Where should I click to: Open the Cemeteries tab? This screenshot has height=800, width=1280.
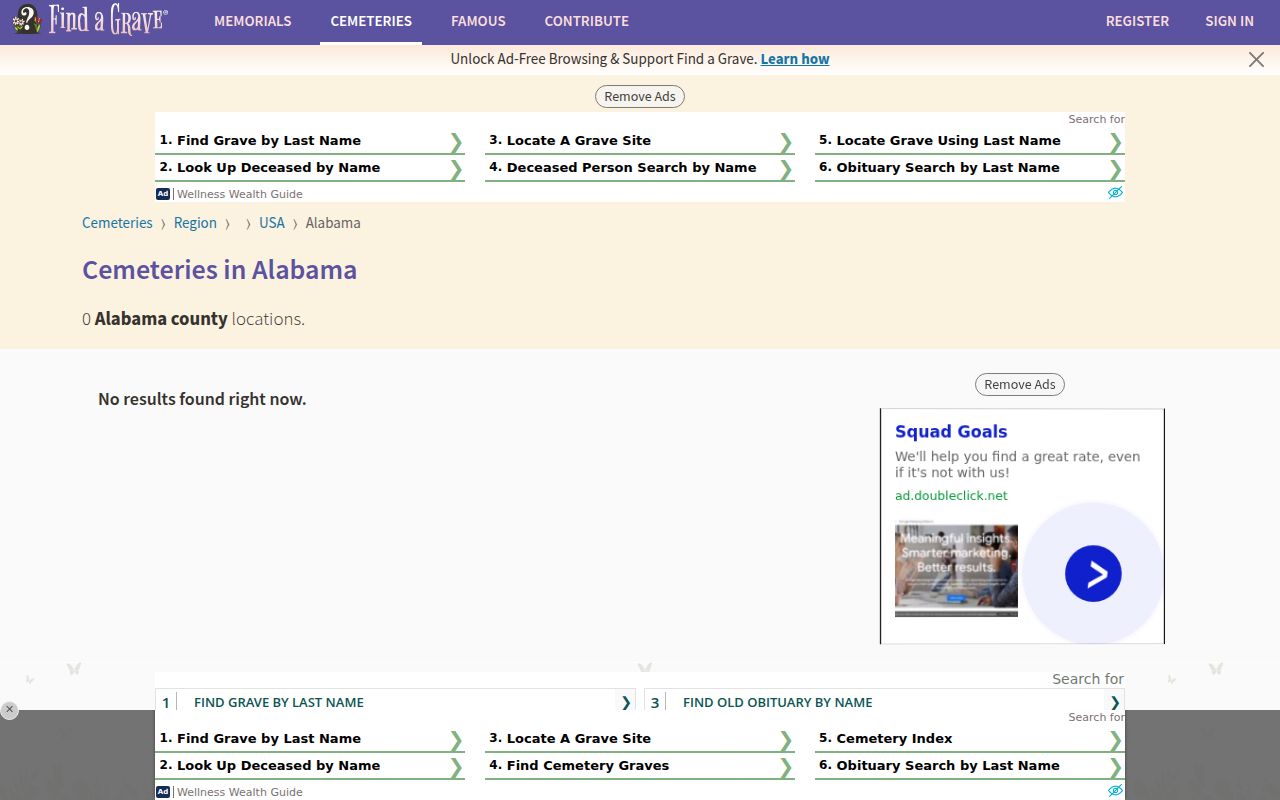click(x=371, y=21)
